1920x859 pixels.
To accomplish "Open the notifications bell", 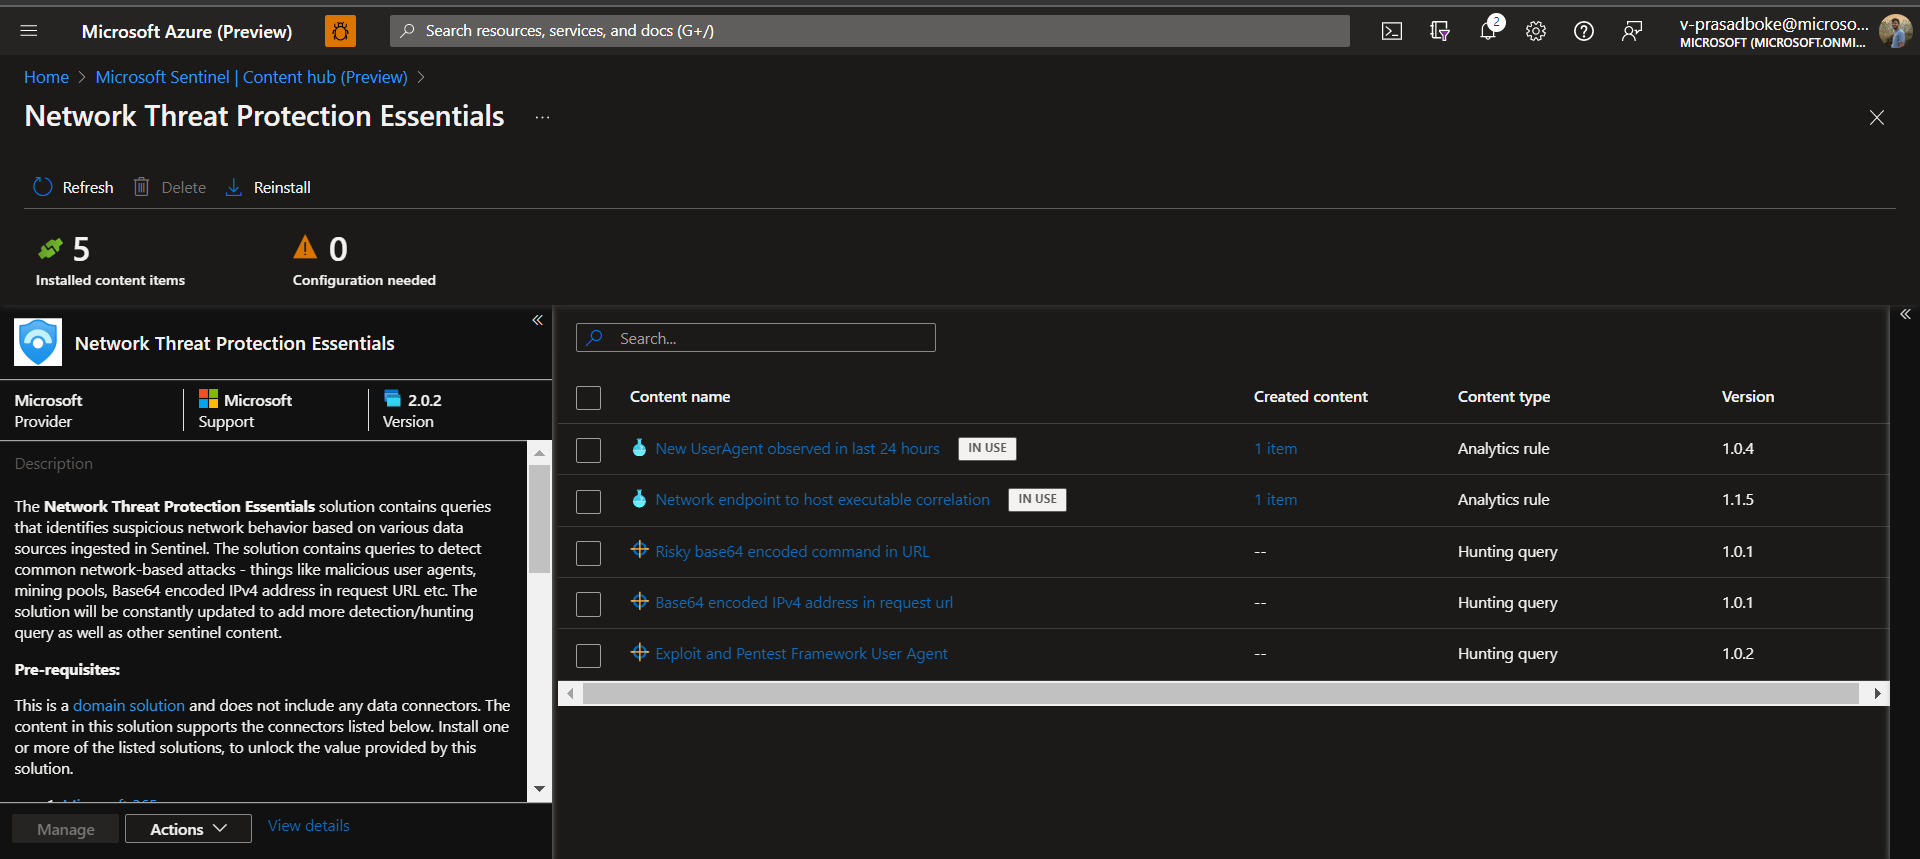I will [x=1488, y=31].
